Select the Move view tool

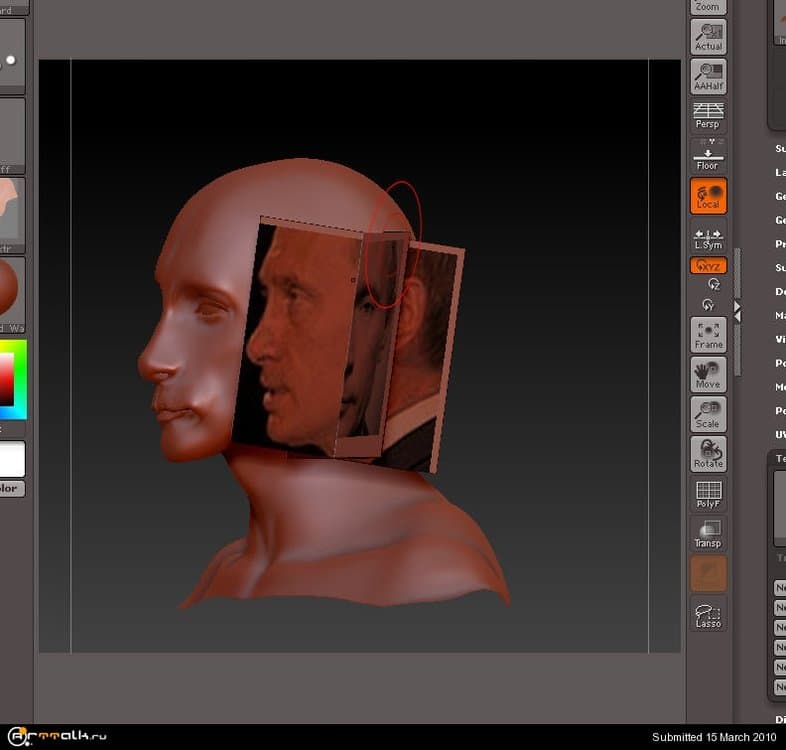(708, 374)
